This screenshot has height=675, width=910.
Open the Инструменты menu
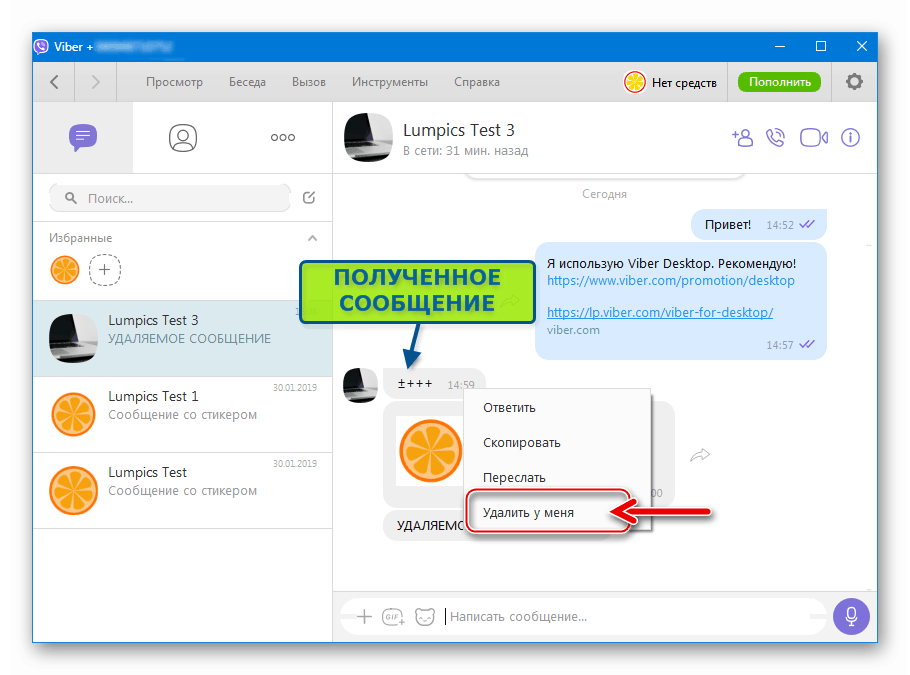[x=390, y=82]
